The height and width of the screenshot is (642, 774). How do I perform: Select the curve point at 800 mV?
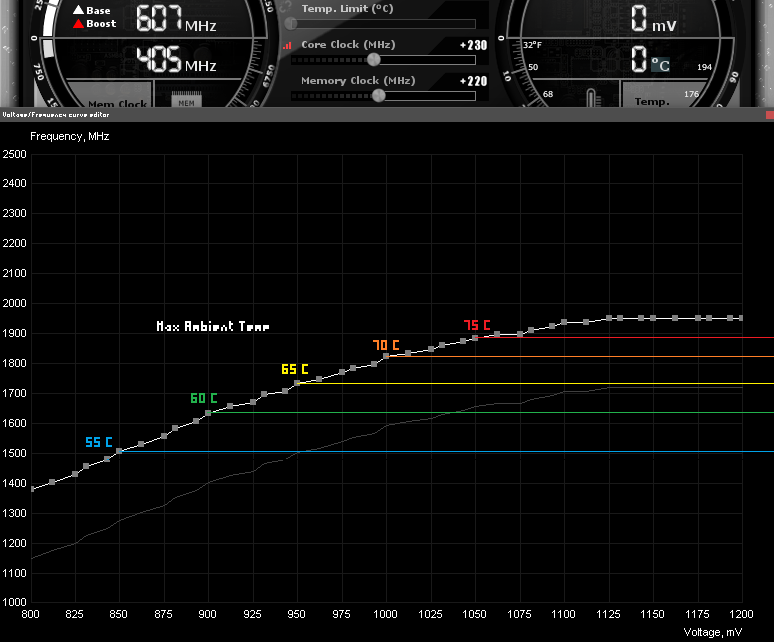(x=32, y=489)
